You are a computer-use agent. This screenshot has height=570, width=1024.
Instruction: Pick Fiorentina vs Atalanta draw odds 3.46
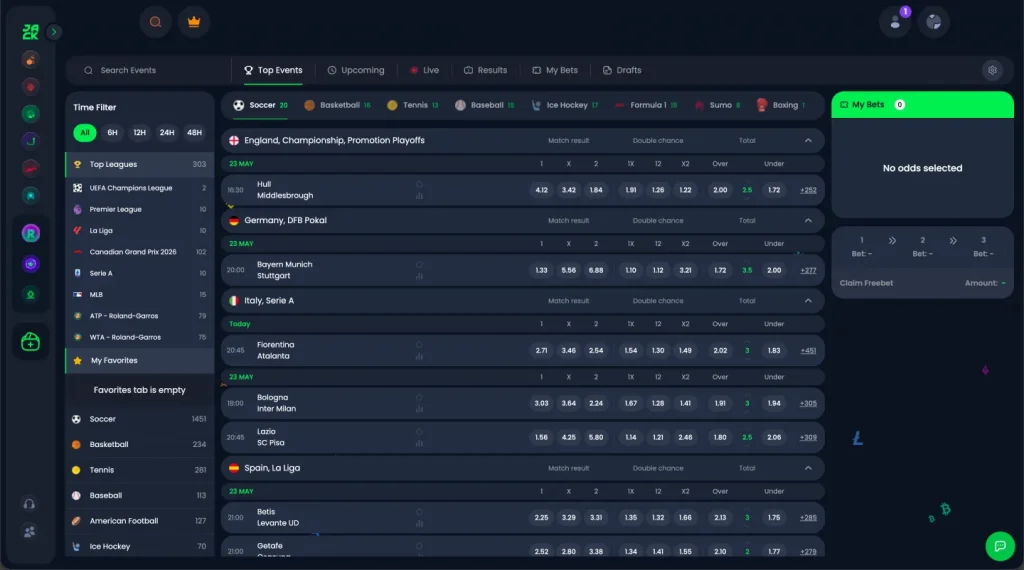pyautogui.click(x=569, y=351)
